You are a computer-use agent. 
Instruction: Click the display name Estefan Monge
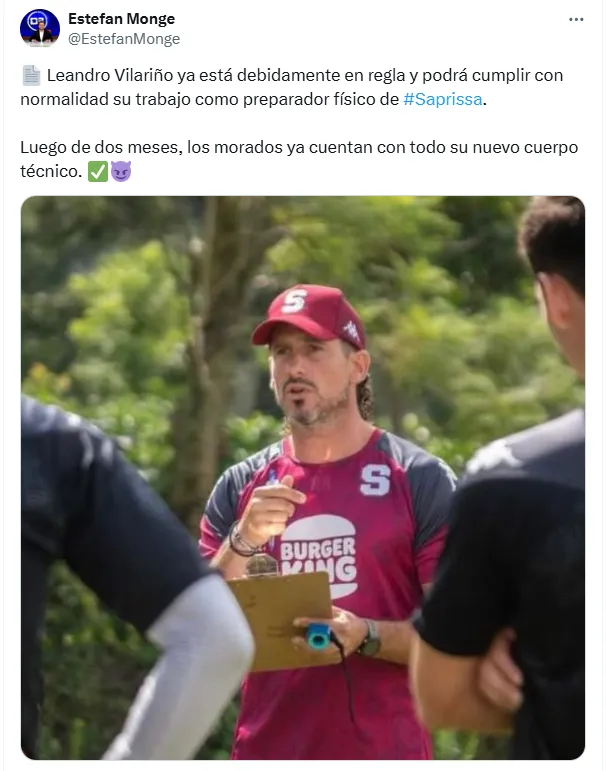(121, 19)
